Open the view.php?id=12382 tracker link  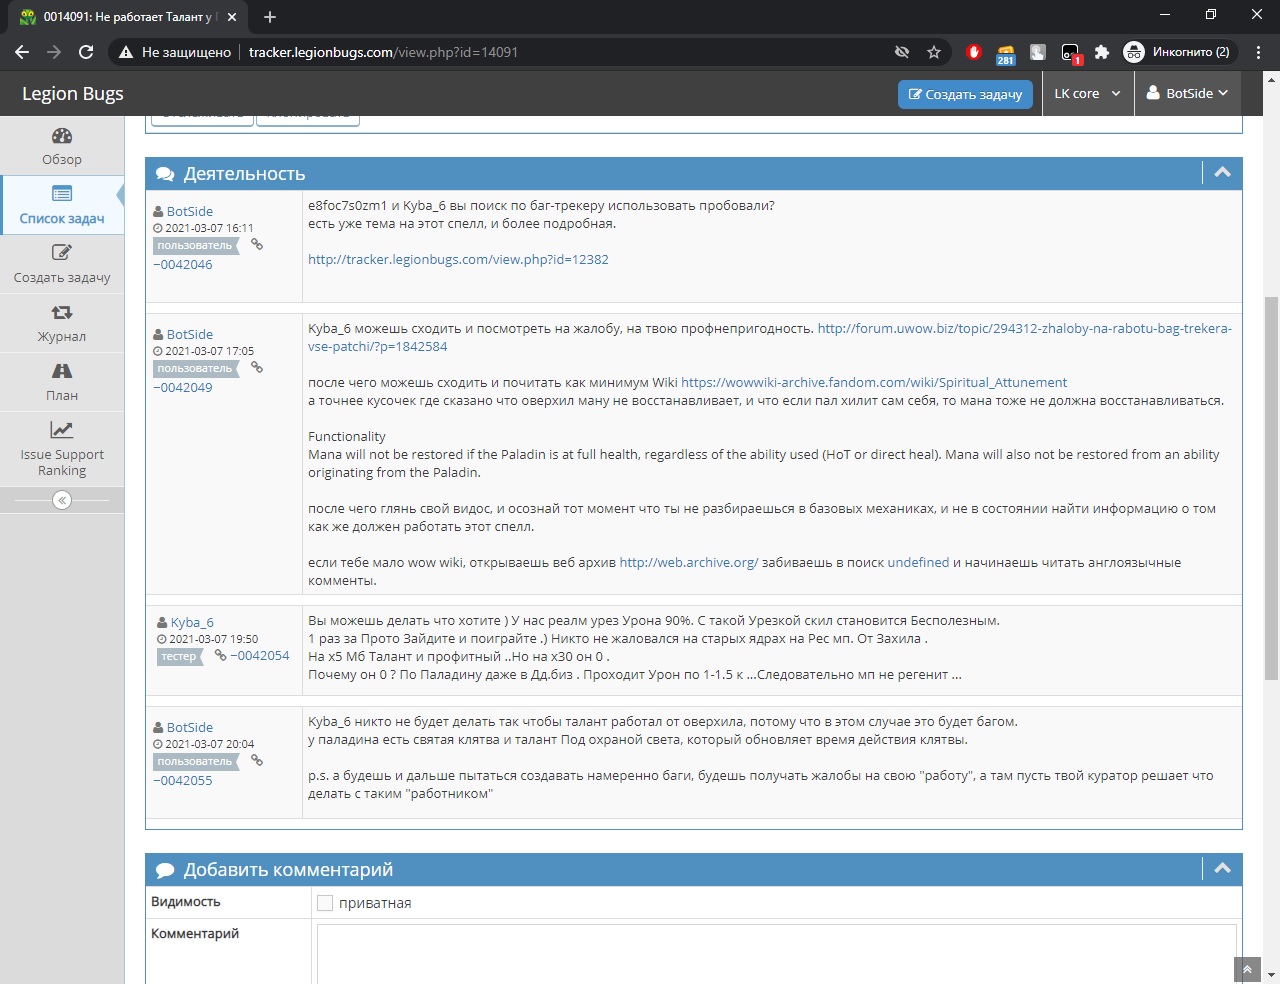(458, 260)
